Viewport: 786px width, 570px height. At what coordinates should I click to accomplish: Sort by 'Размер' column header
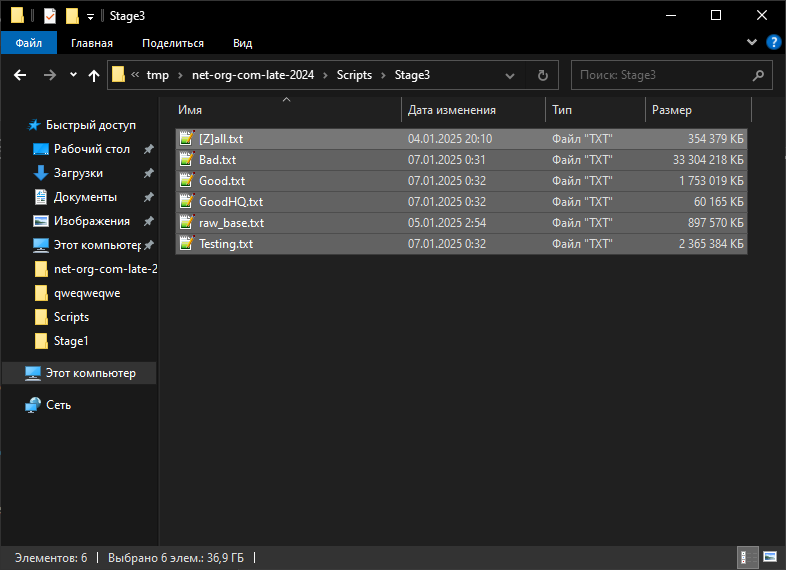pyautogui.click(x=670, y=110)
